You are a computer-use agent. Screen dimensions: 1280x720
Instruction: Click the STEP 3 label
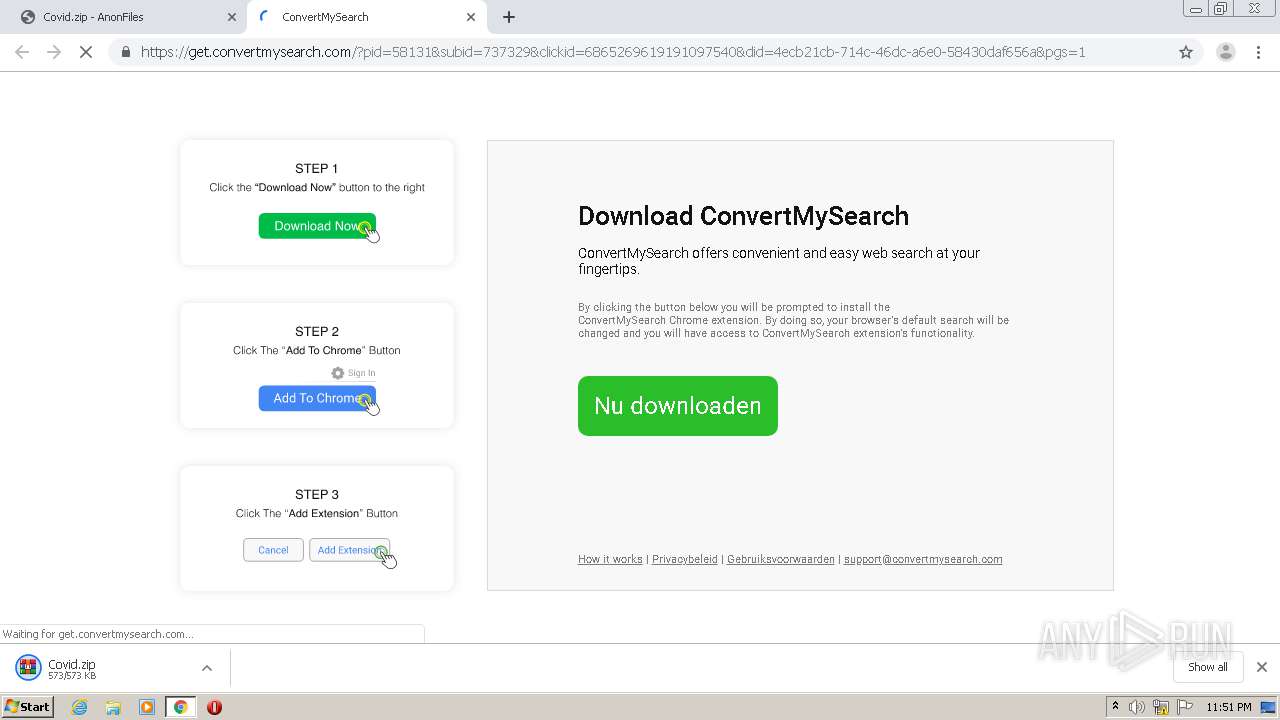pyautogui.click(x=317, y=494)
